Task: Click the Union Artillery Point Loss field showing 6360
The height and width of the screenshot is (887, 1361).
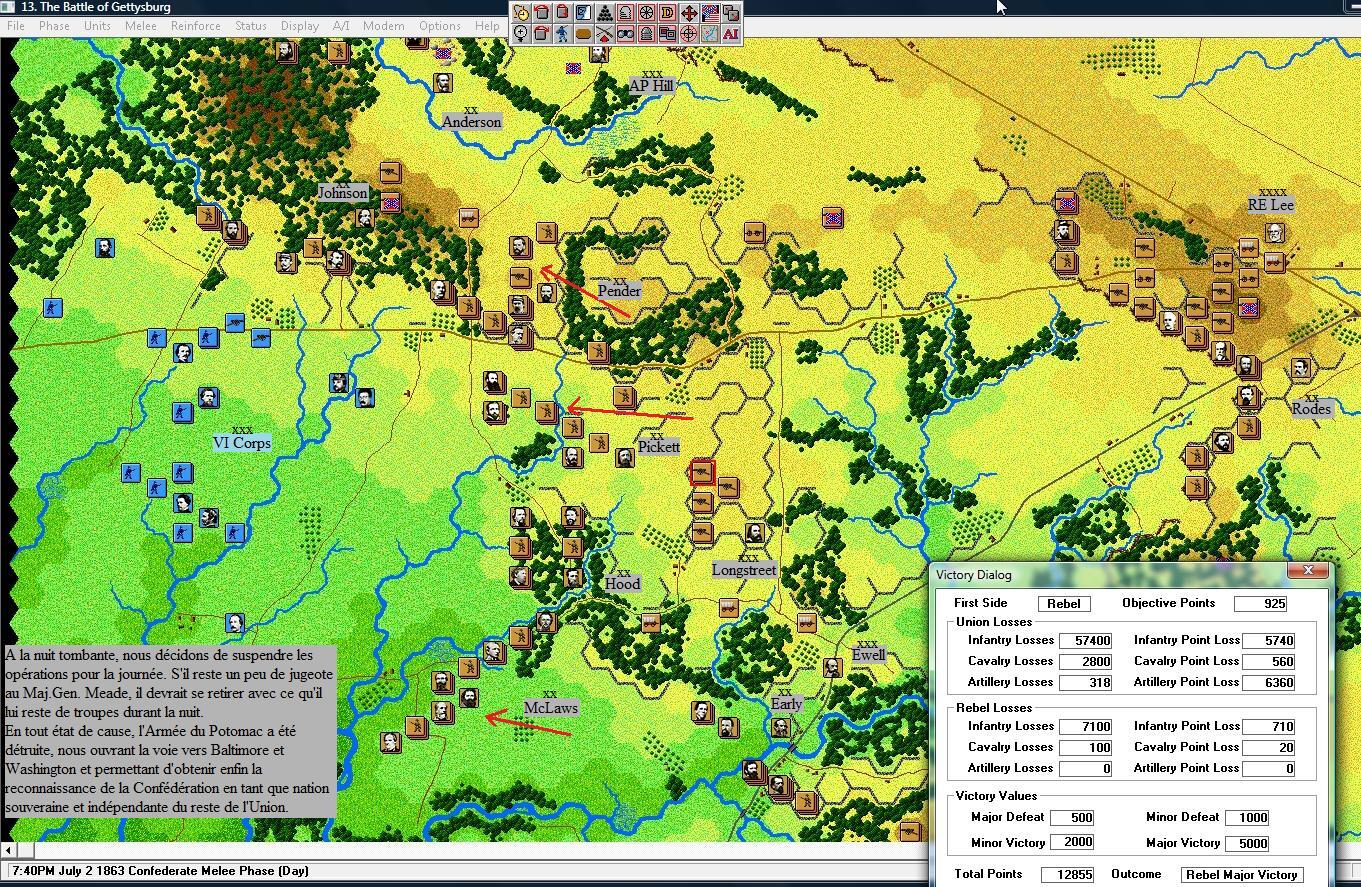Action: pyautogui.click(x=1269, y=683)
